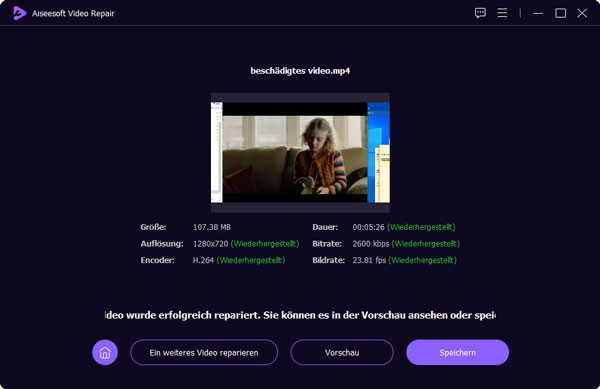Click the repaired video preview thumbnail

300,152
